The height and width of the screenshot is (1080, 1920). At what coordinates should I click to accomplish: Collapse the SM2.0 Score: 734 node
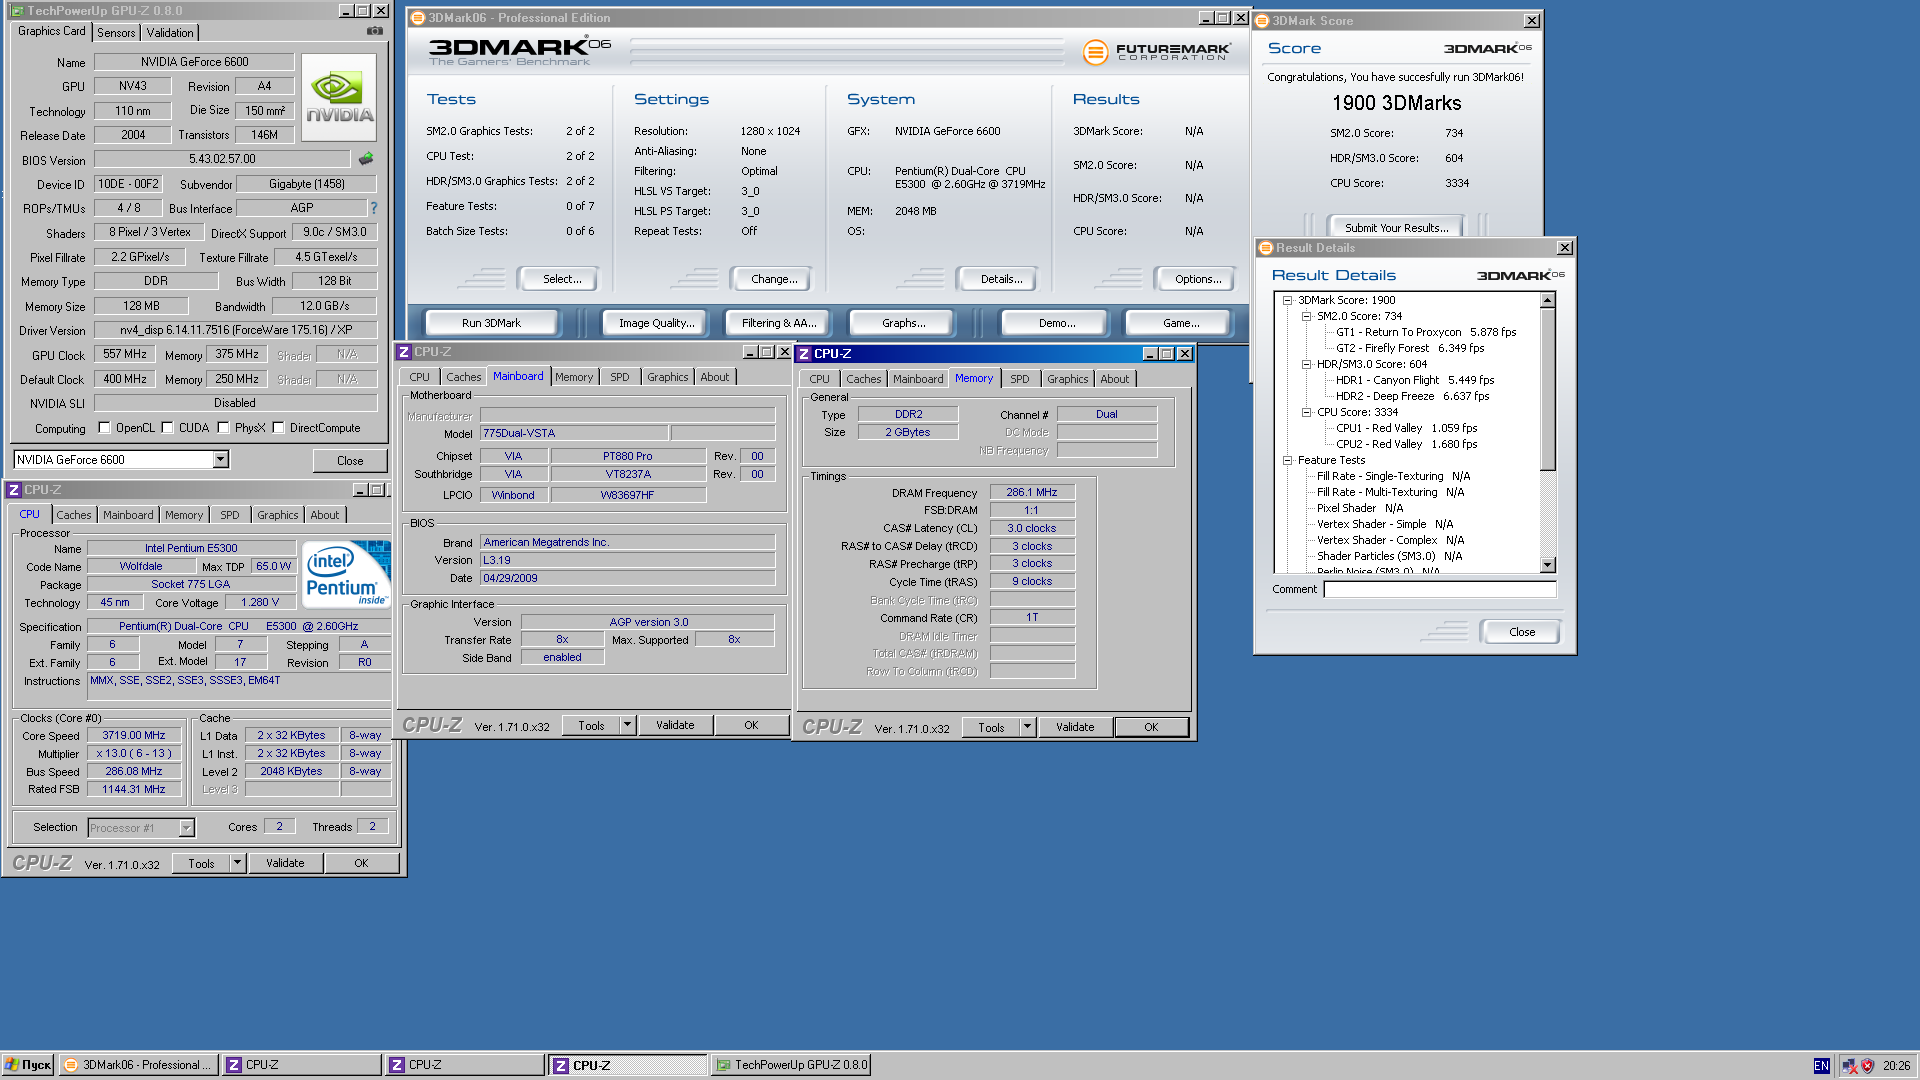pyautogui.click(x=1306, y=316)
